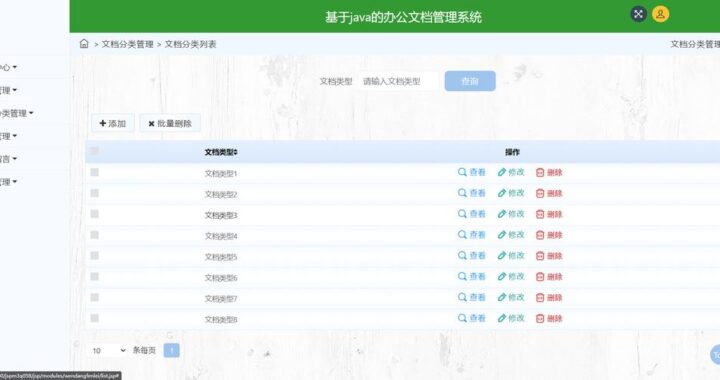The height and width of the screenshot is (380, 720).
Task: Click the blue 查询 search button
Action: 470,81
